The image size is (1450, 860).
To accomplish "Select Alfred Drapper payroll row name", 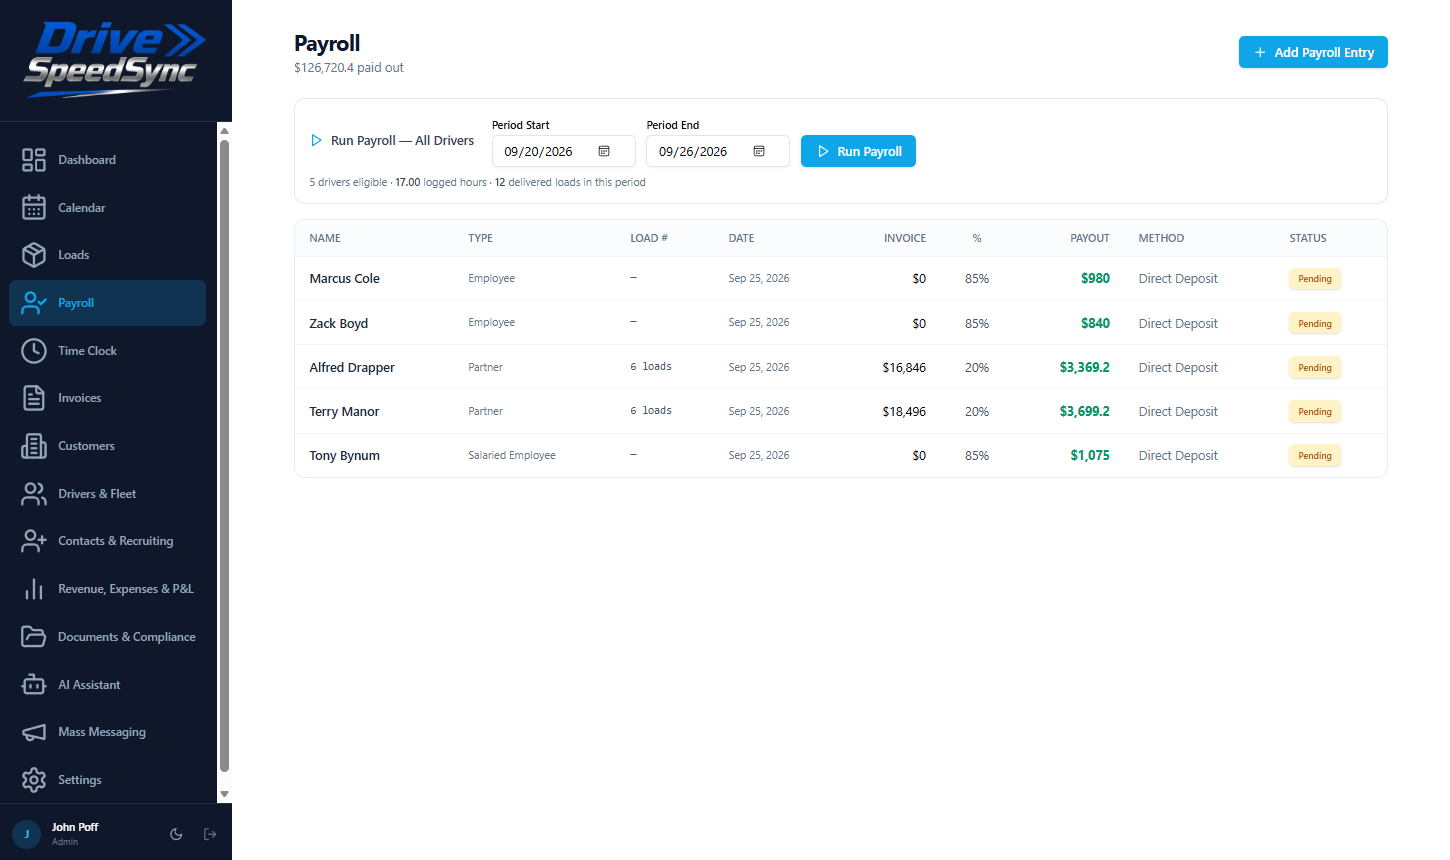I will point(352,367).
